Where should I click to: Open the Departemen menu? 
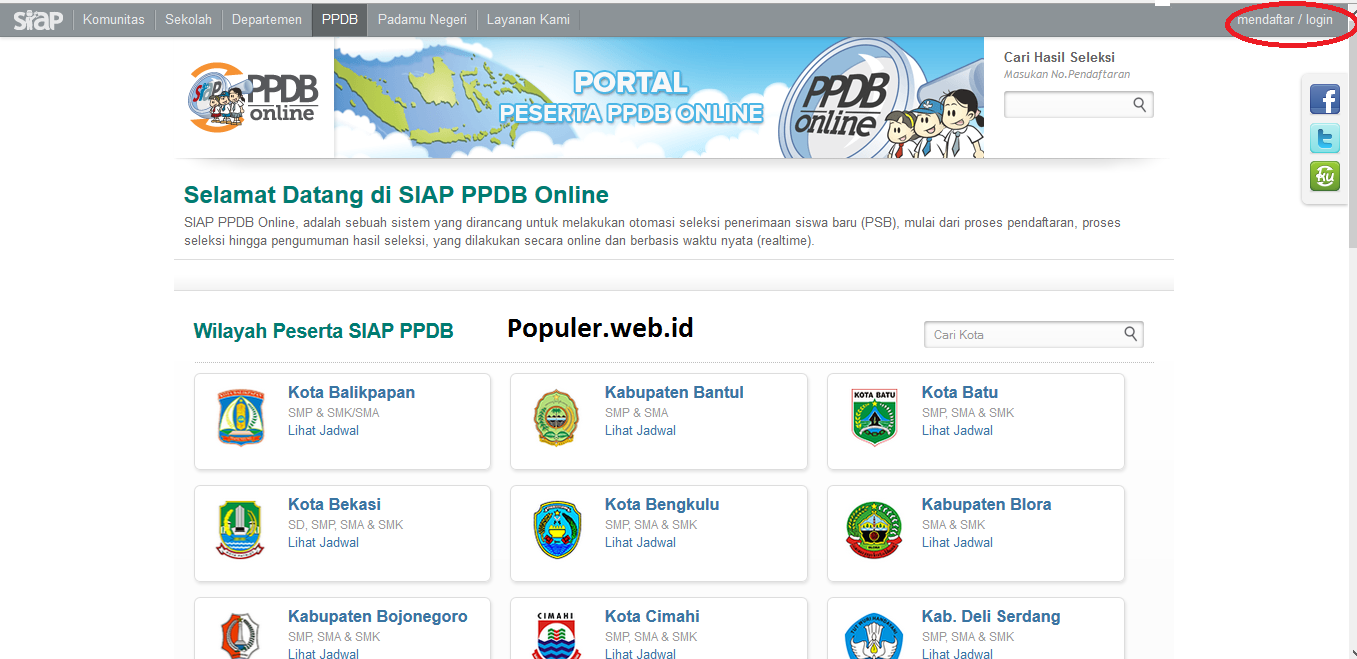tap(267, 19)
